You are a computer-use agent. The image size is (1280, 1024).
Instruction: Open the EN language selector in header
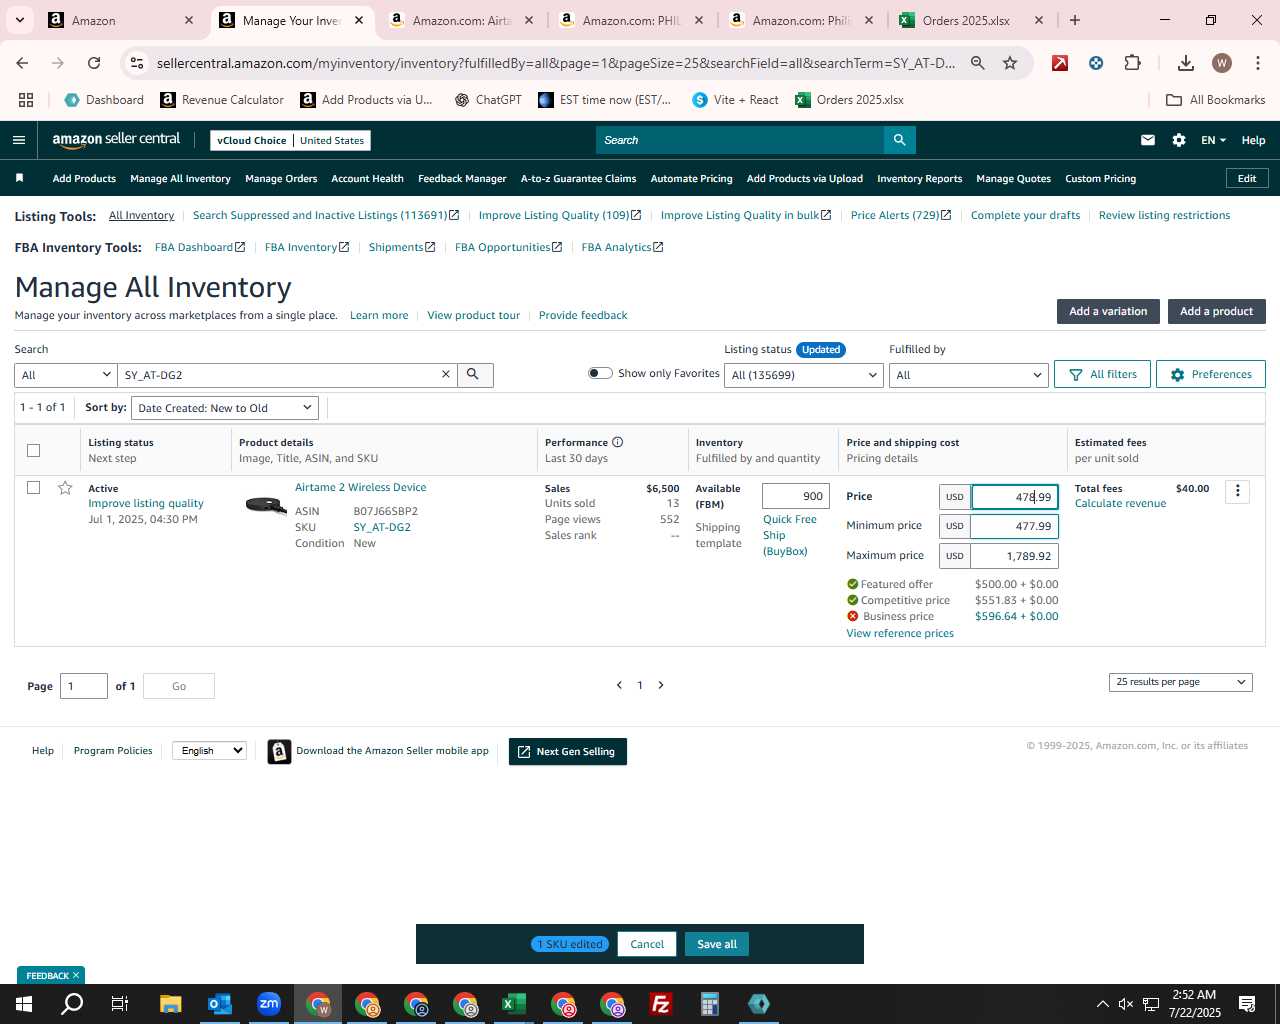[1213, 140]
